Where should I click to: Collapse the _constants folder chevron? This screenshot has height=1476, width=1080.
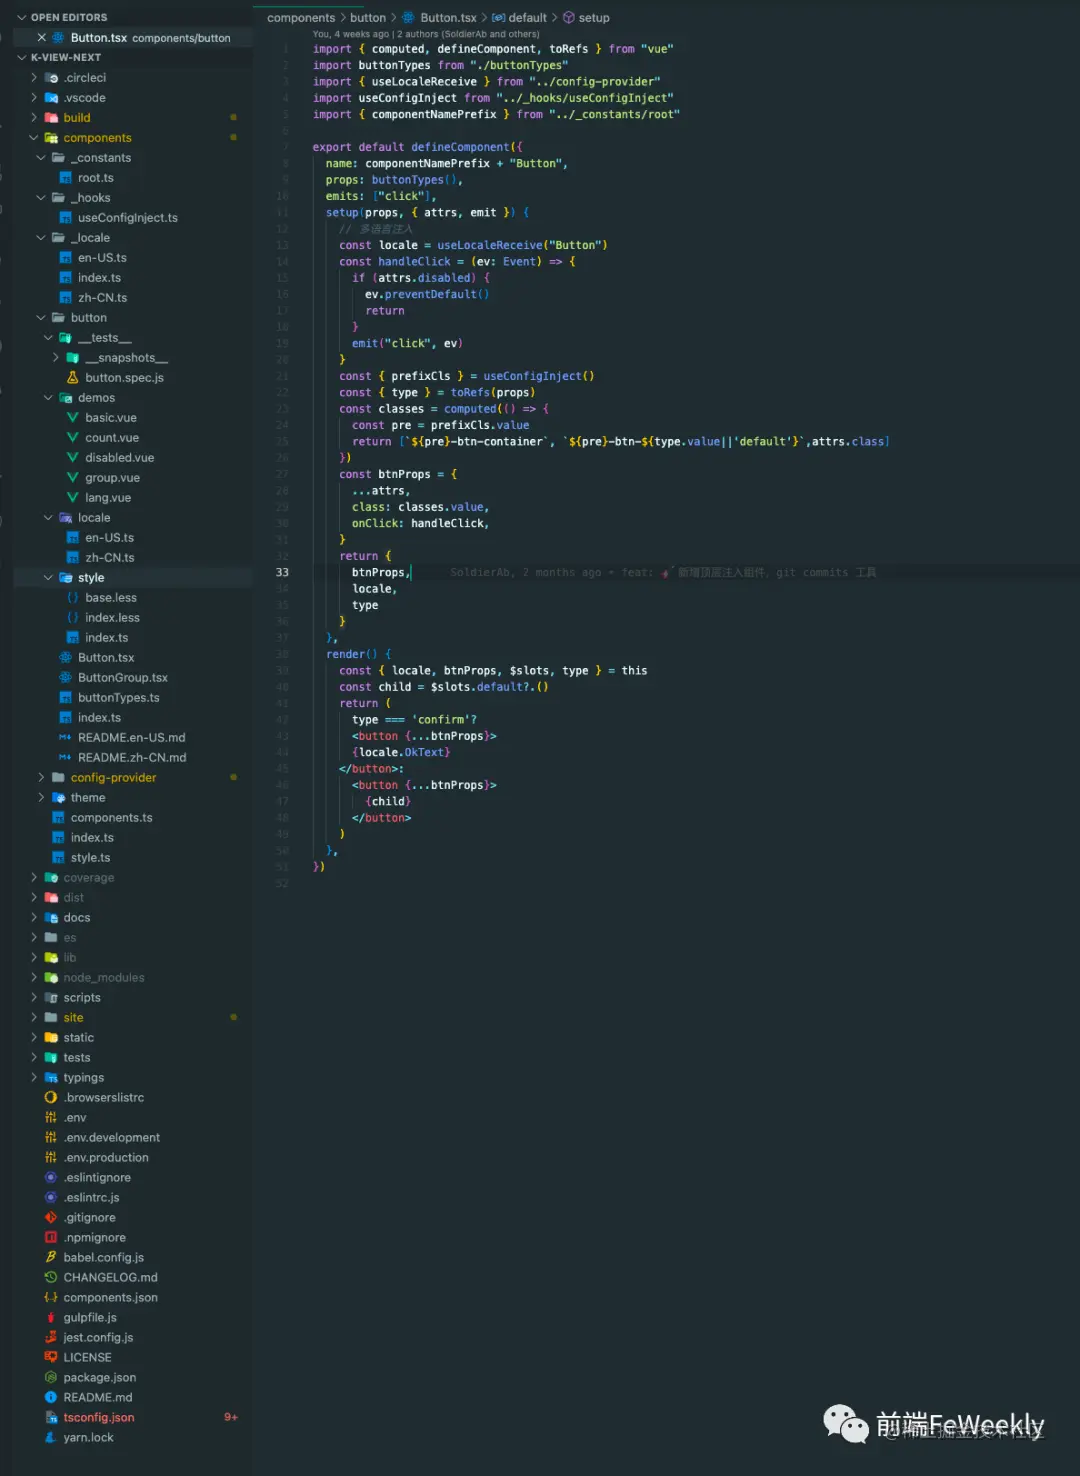point(41,157)
